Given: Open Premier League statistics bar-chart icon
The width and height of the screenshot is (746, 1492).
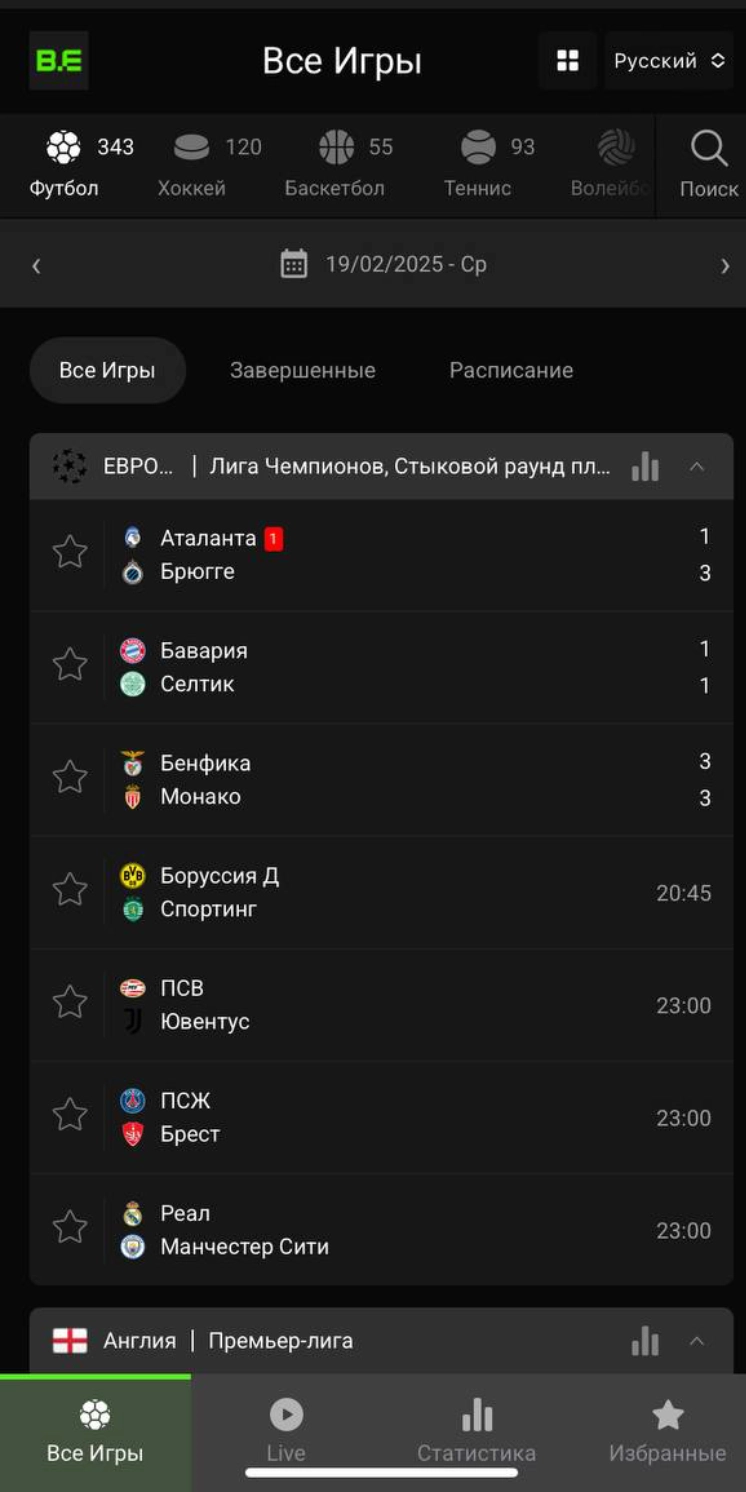Looking at the screenshot, I should (646, 1341).
